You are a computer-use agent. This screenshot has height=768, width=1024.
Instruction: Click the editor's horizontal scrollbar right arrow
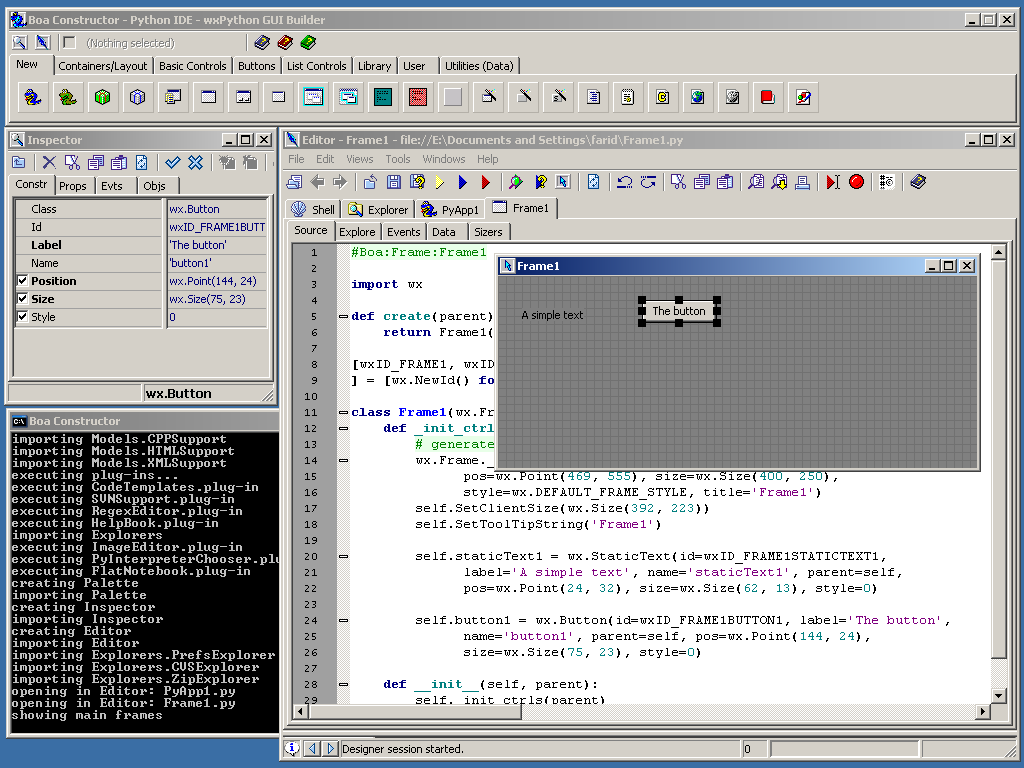tap(983, 711)
